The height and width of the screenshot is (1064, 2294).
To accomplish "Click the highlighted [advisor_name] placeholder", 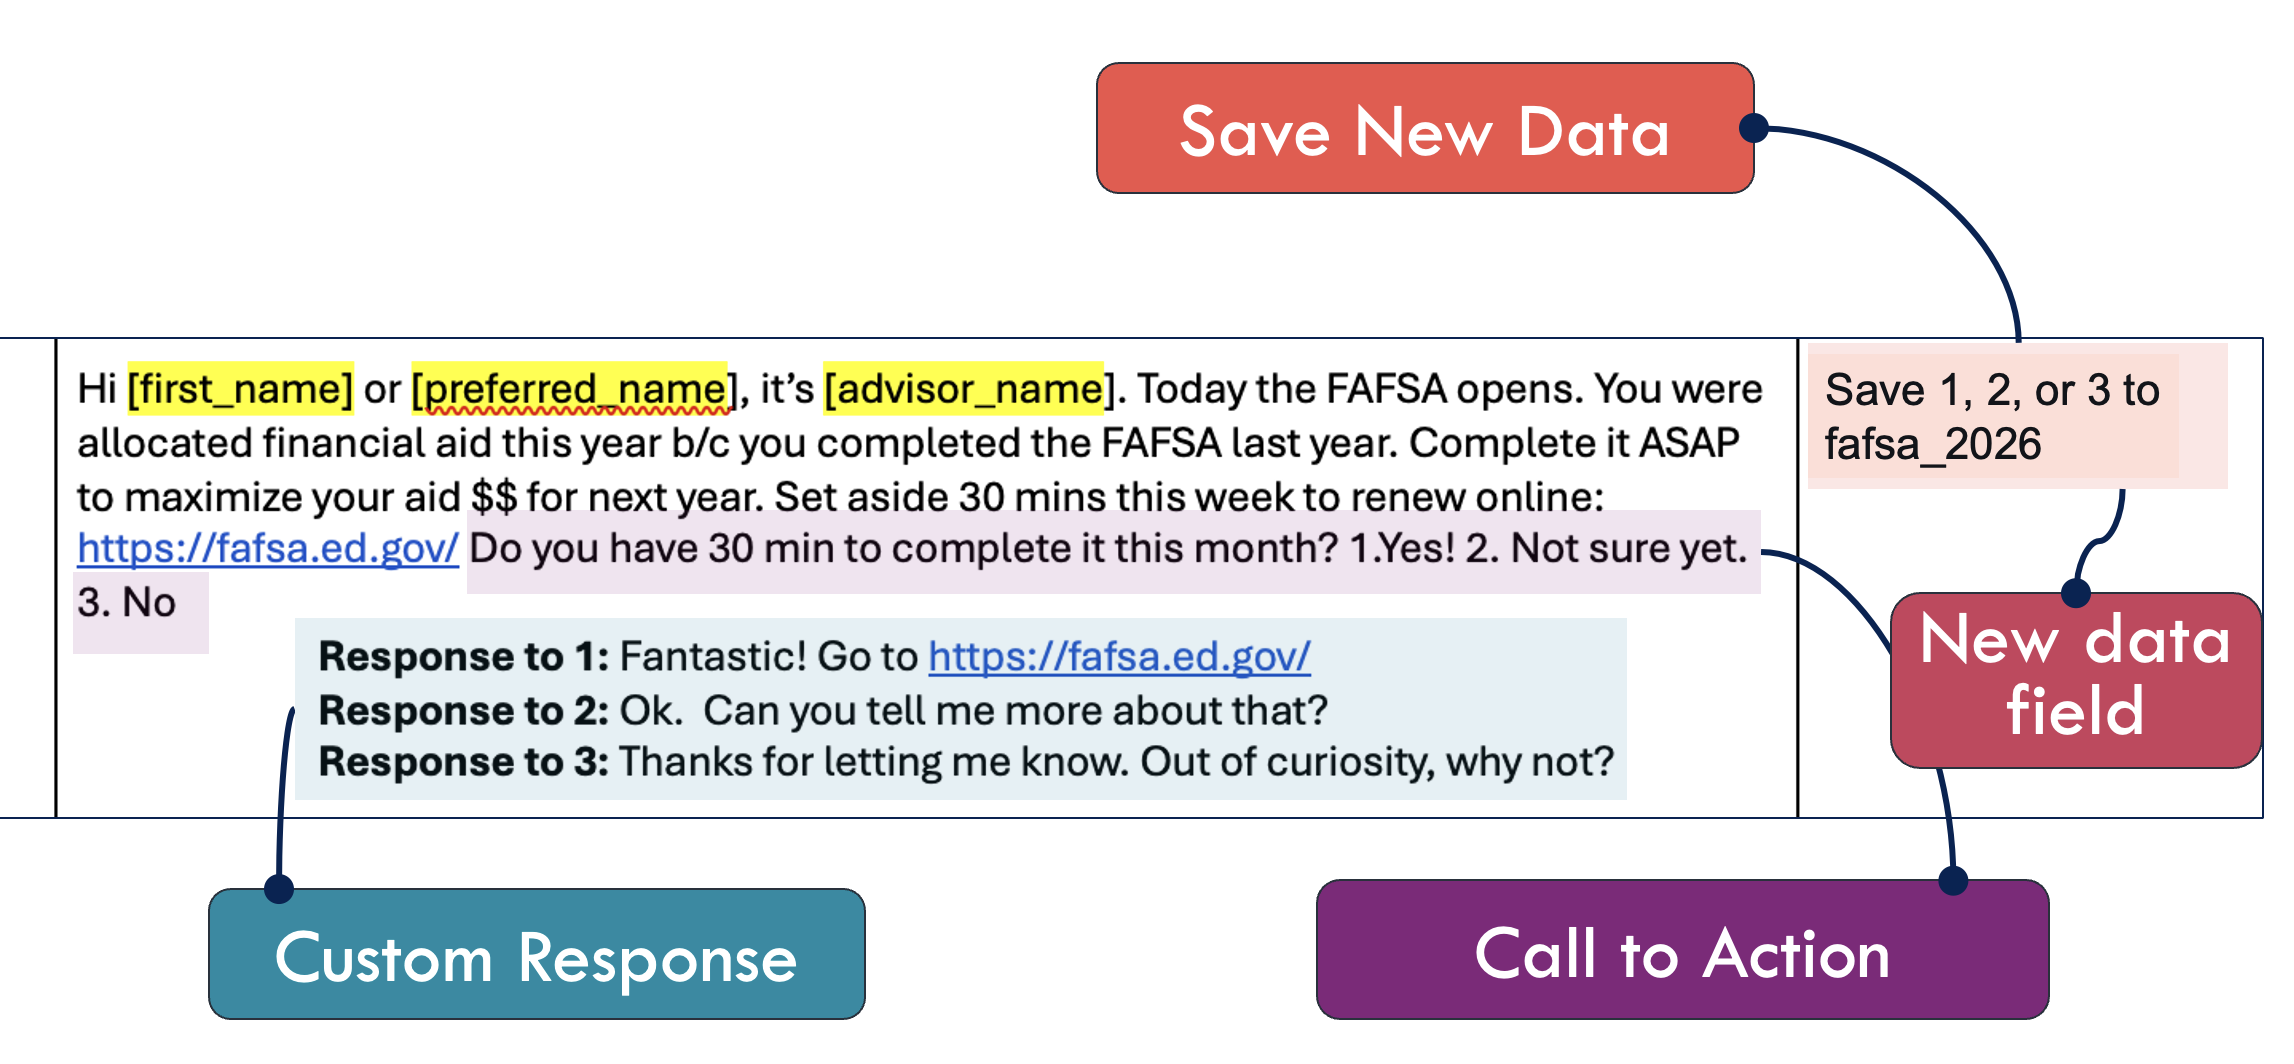I will coord(964,388).
